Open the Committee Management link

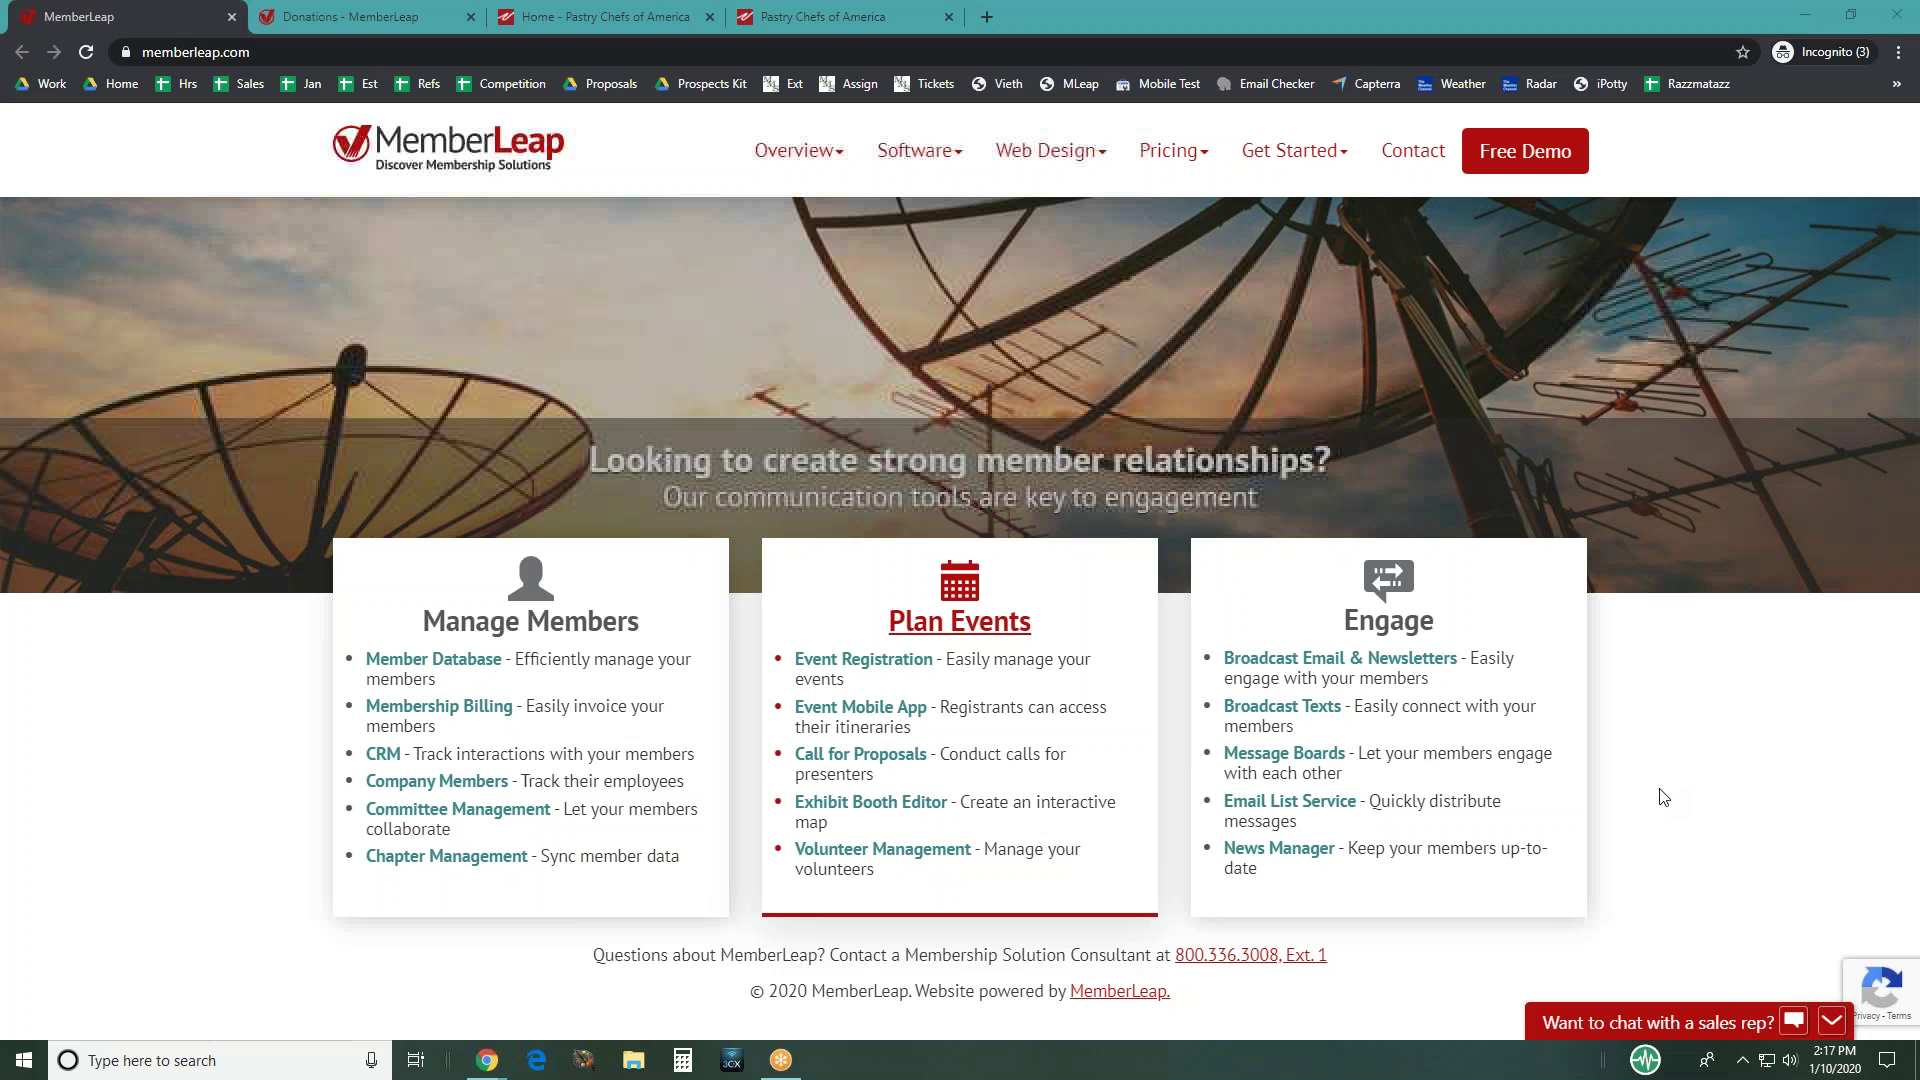click(458, 809)
